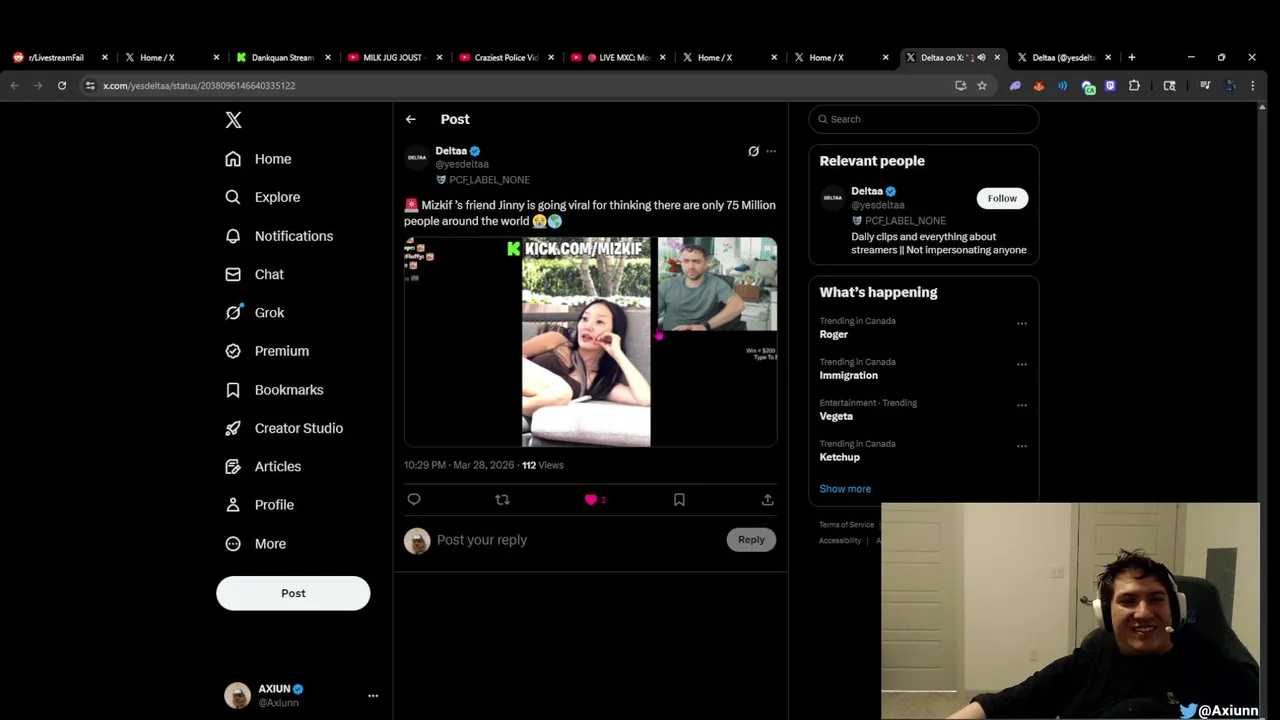Click the white Post button in the sidebar
This screenshot has width=1280, height=720.
[293, 593]
